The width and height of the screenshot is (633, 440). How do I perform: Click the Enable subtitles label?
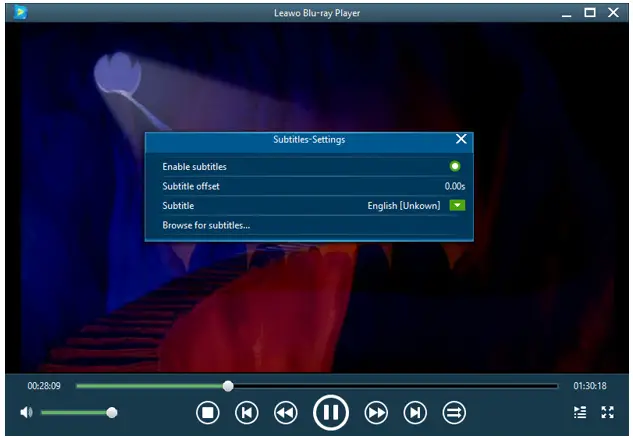pos(194,167)
